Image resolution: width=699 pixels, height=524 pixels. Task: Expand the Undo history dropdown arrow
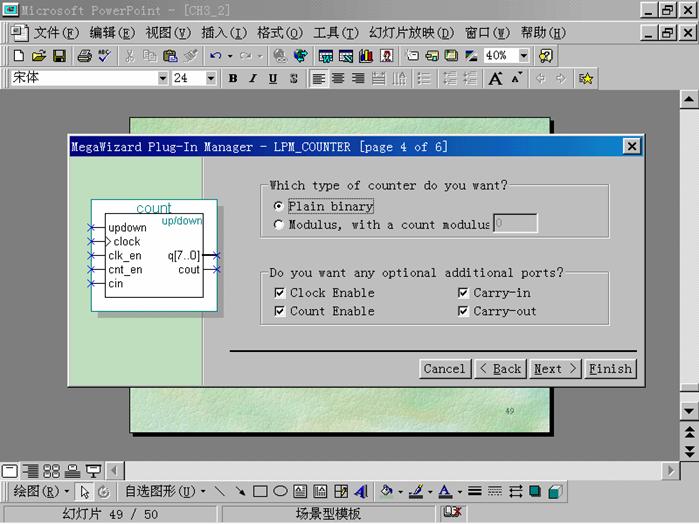click(x=230, y=56)
